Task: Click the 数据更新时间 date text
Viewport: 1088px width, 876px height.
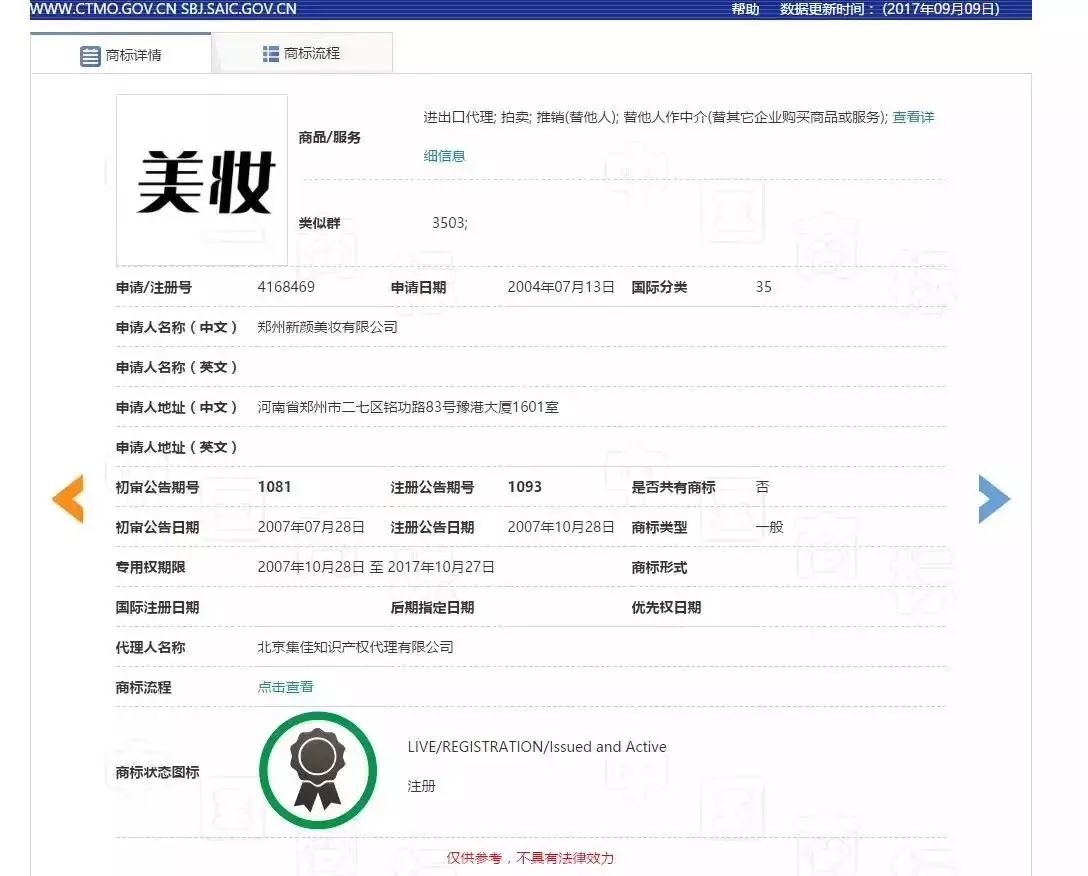Action: 889,9
